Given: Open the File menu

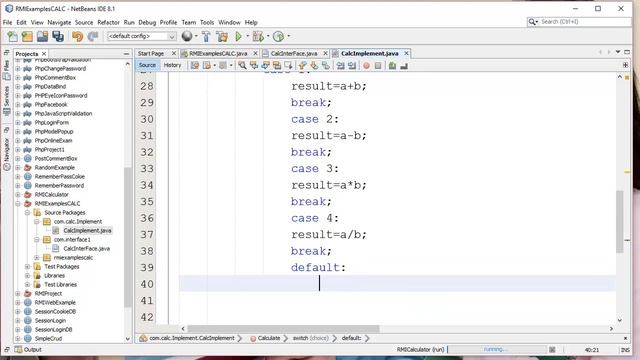Looking at the screenshot, I should tap(7, 22).
